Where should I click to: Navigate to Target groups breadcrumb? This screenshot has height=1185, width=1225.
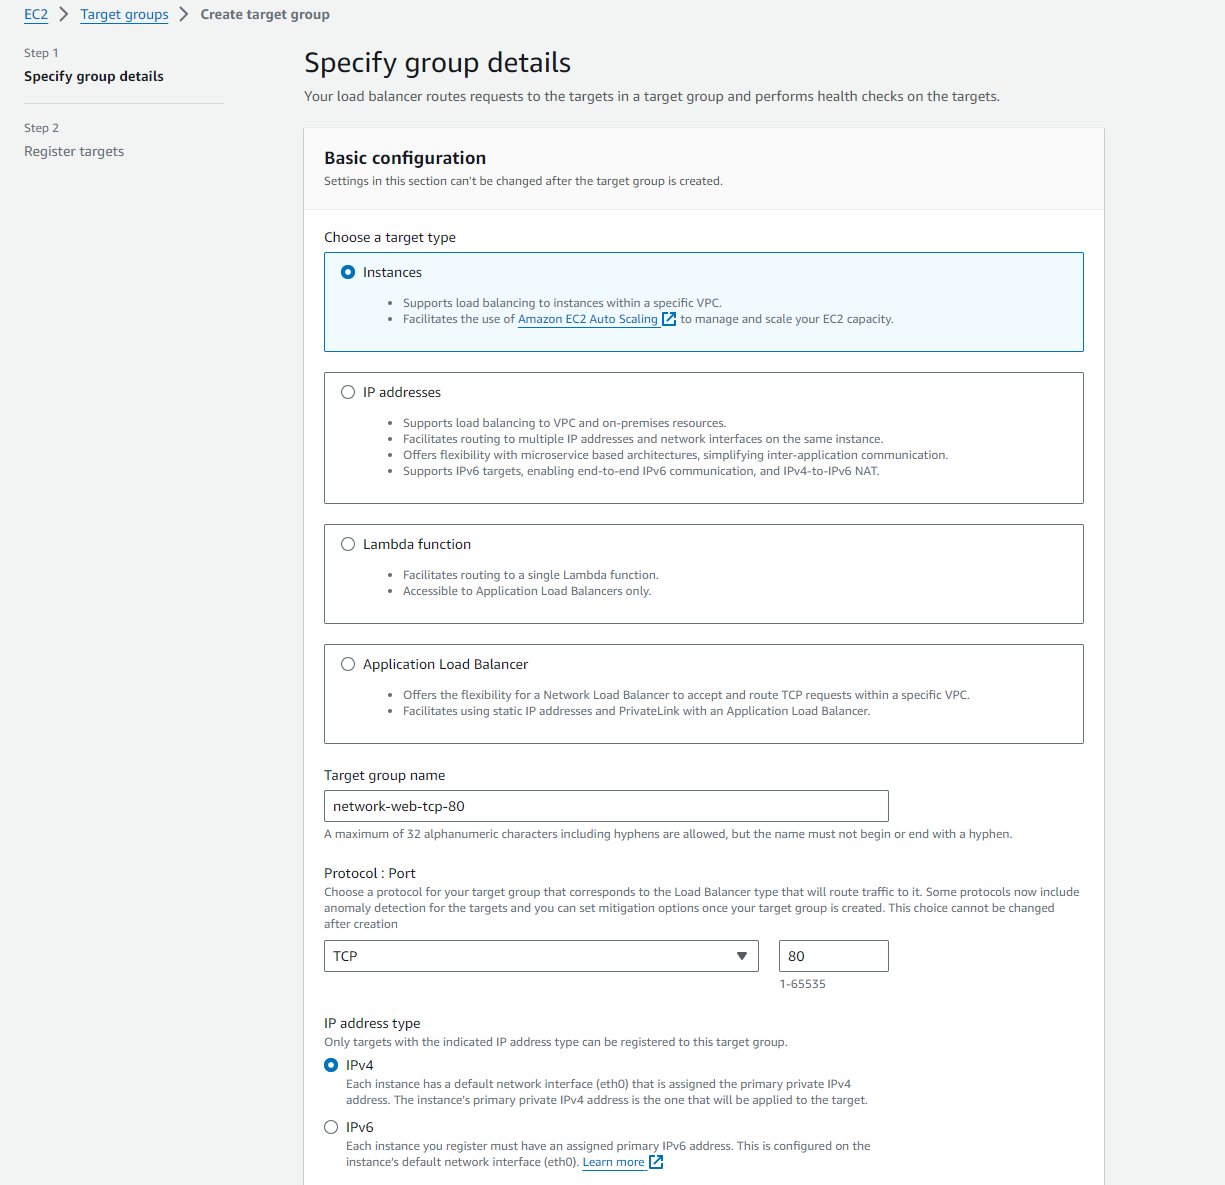[124, 14]
